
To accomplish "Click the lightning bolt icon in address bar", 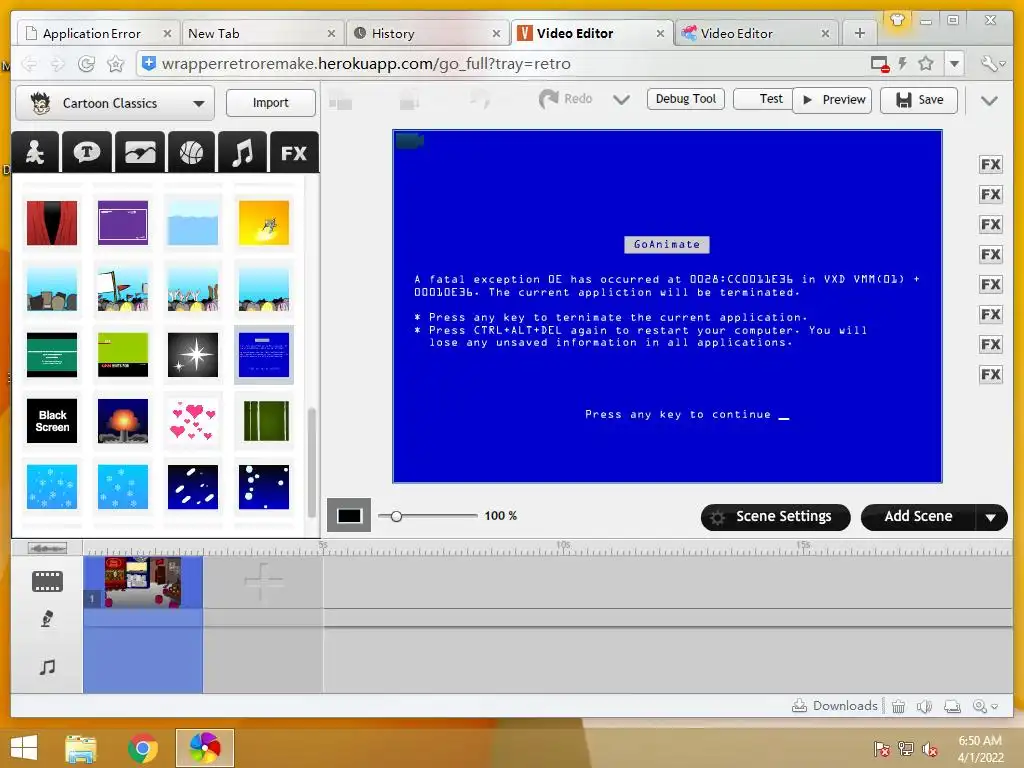I will point(903,63).
